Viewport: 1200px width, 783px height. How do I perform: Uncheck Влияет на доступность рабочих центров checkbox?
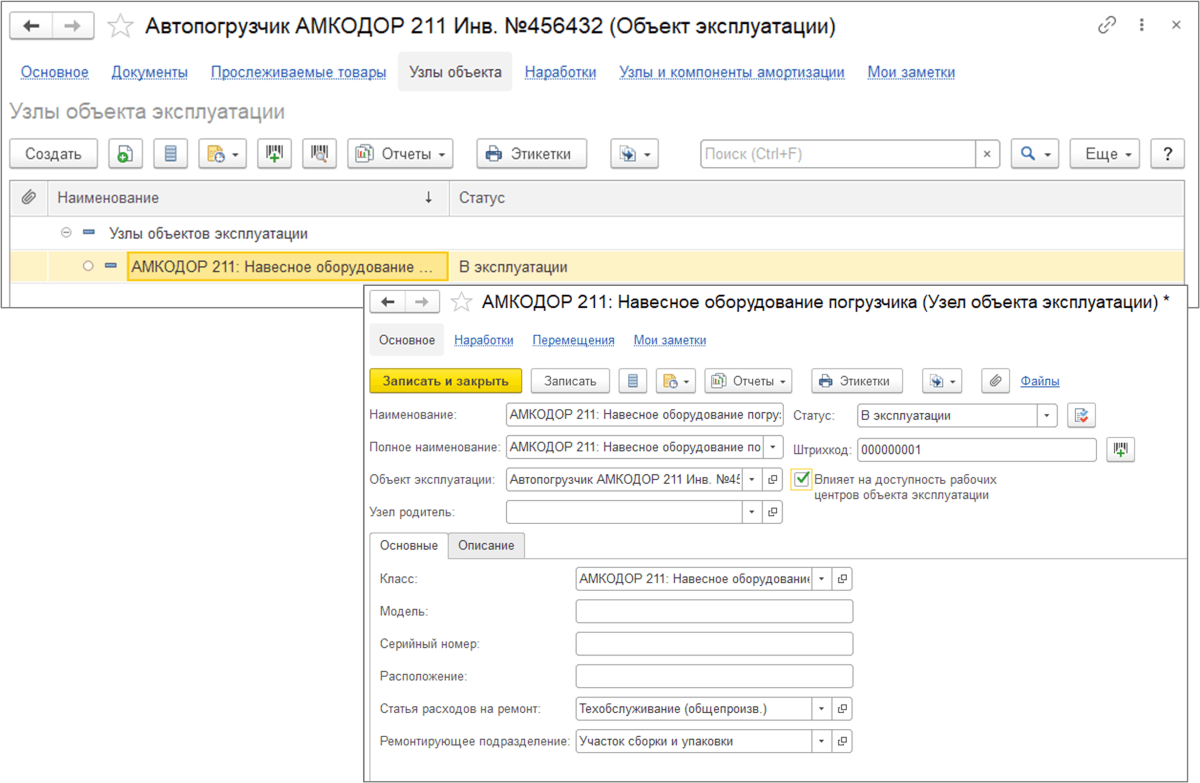click(x=801, y=480)
